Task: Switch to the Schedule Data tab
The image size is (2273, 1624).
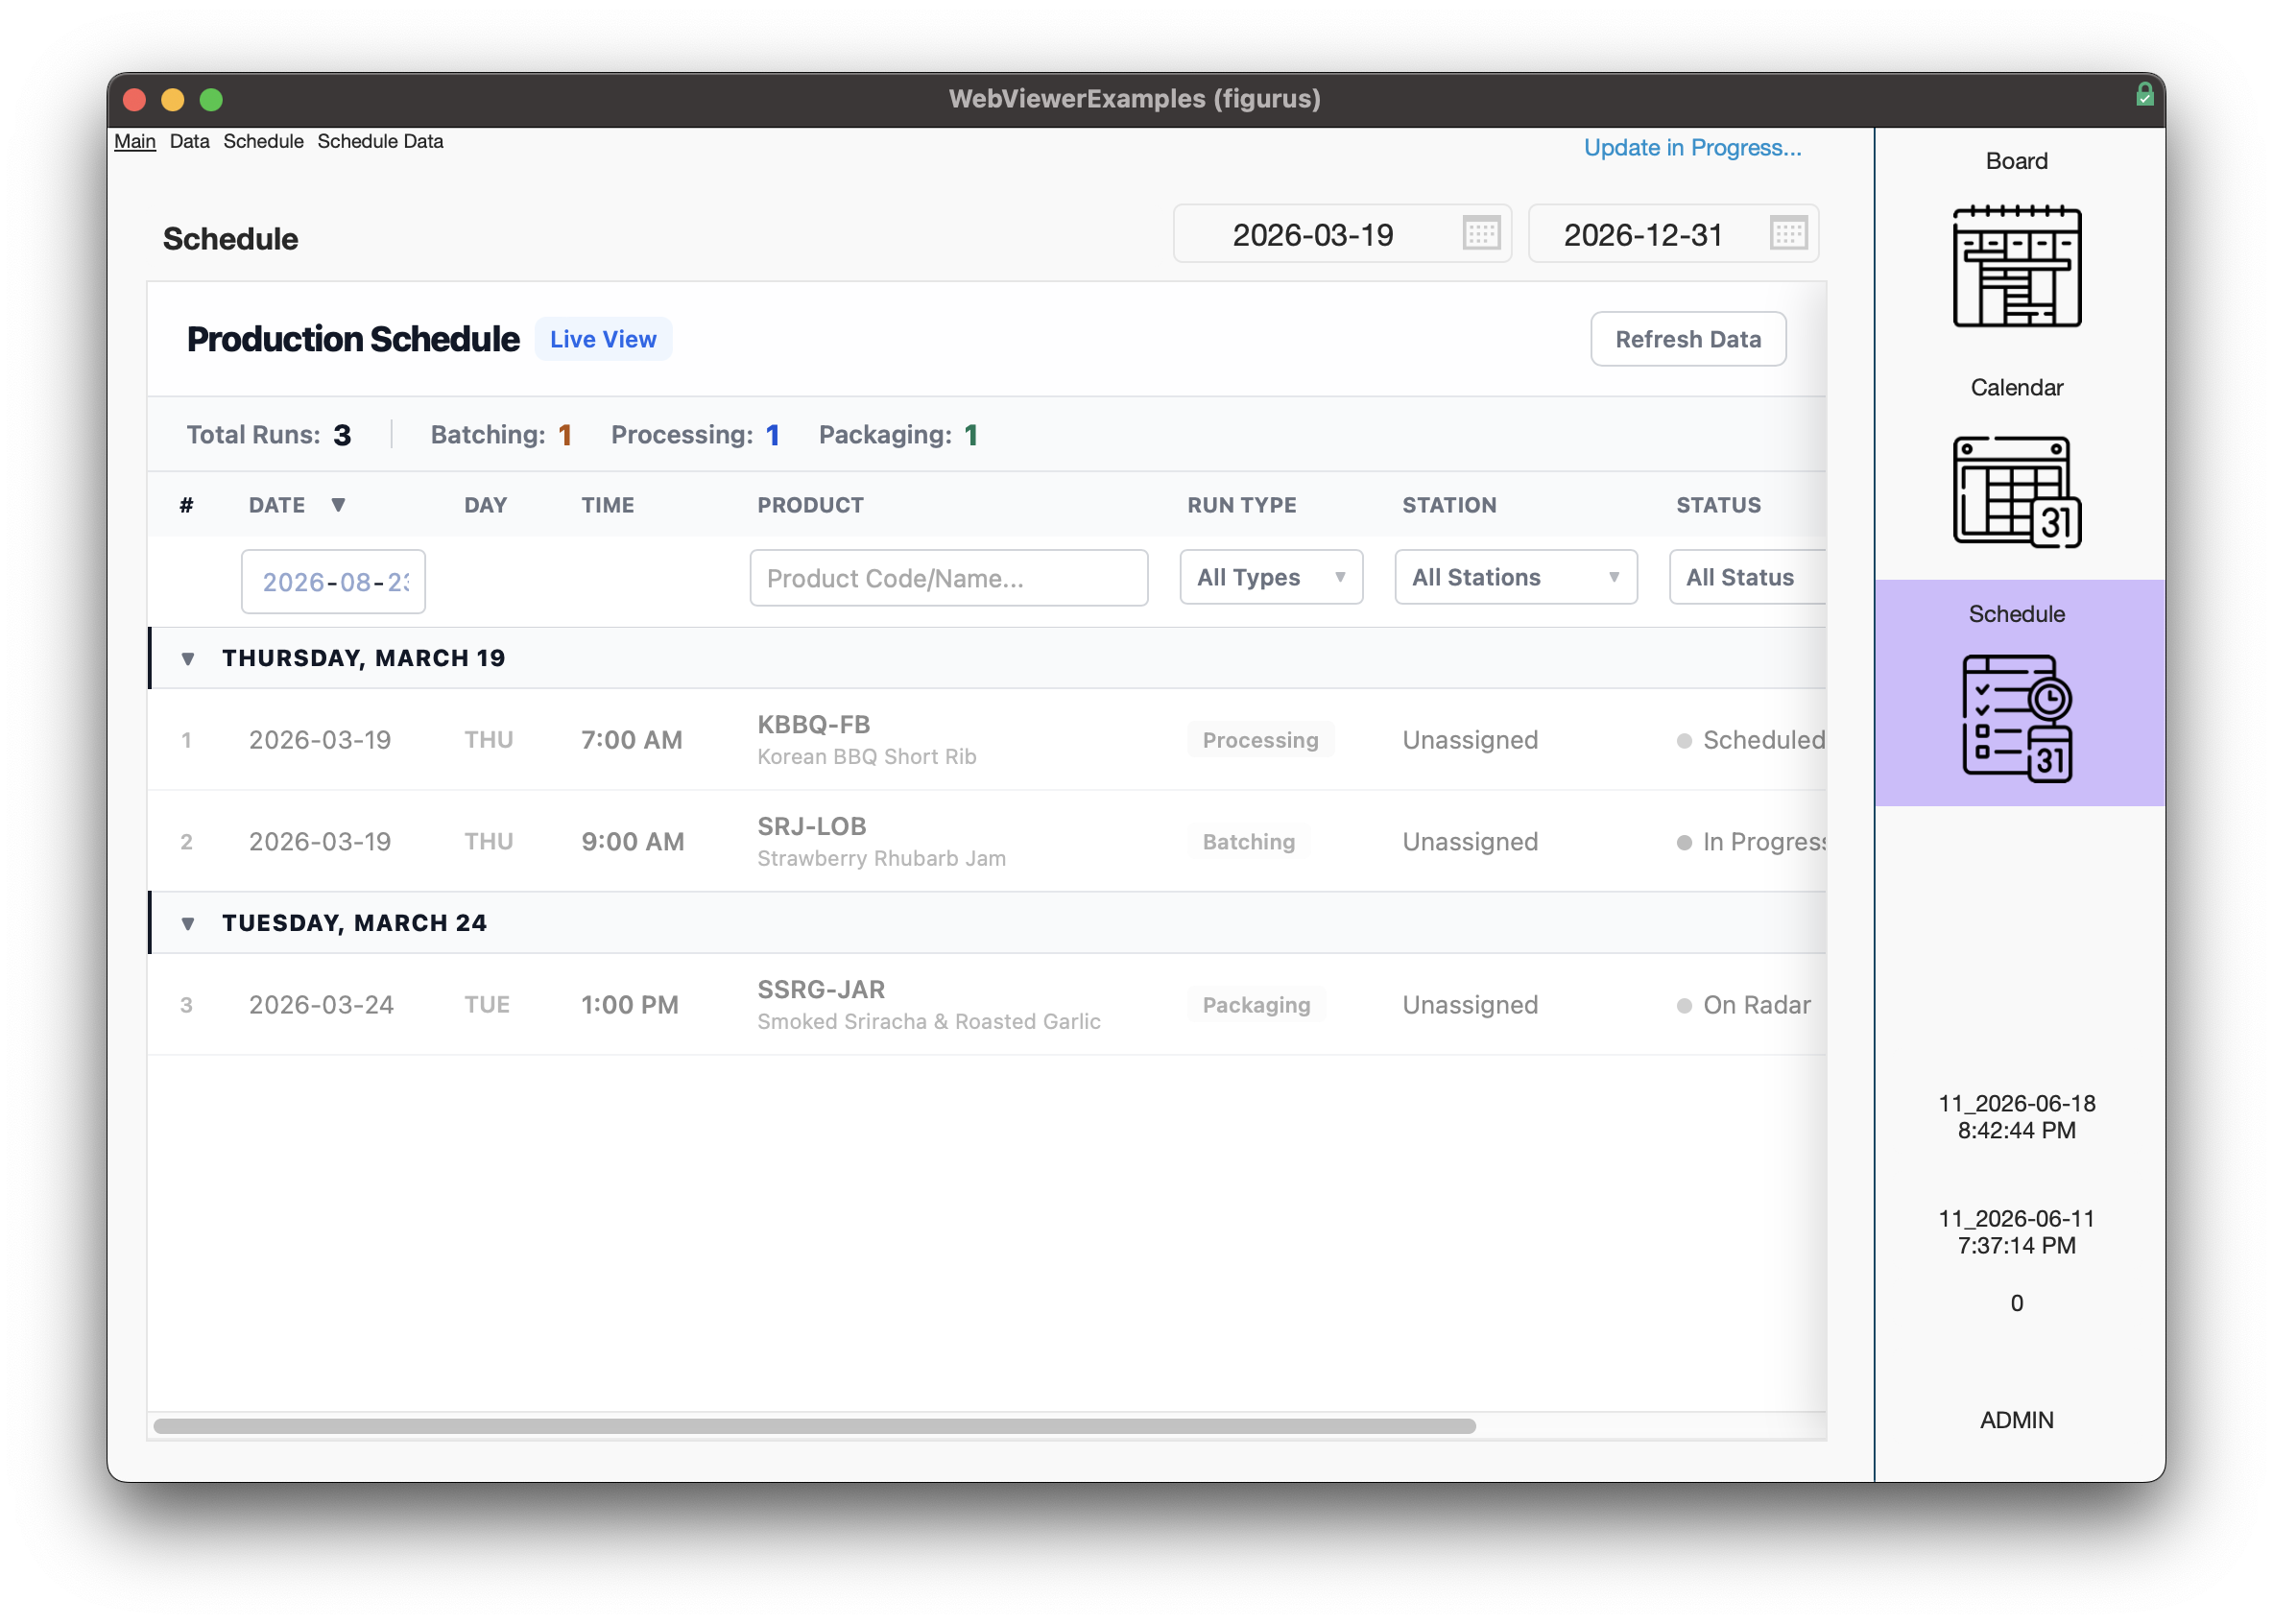Action: click(380, 141)
